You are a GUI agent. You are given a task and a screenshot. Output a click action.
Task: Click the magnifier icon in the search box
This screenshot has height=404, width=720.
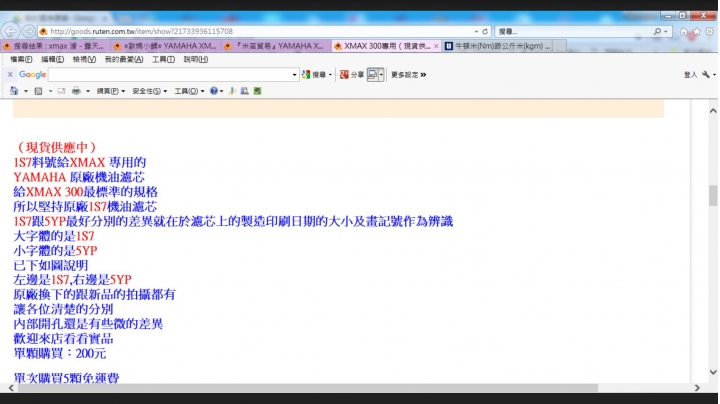tap(657, 32)
